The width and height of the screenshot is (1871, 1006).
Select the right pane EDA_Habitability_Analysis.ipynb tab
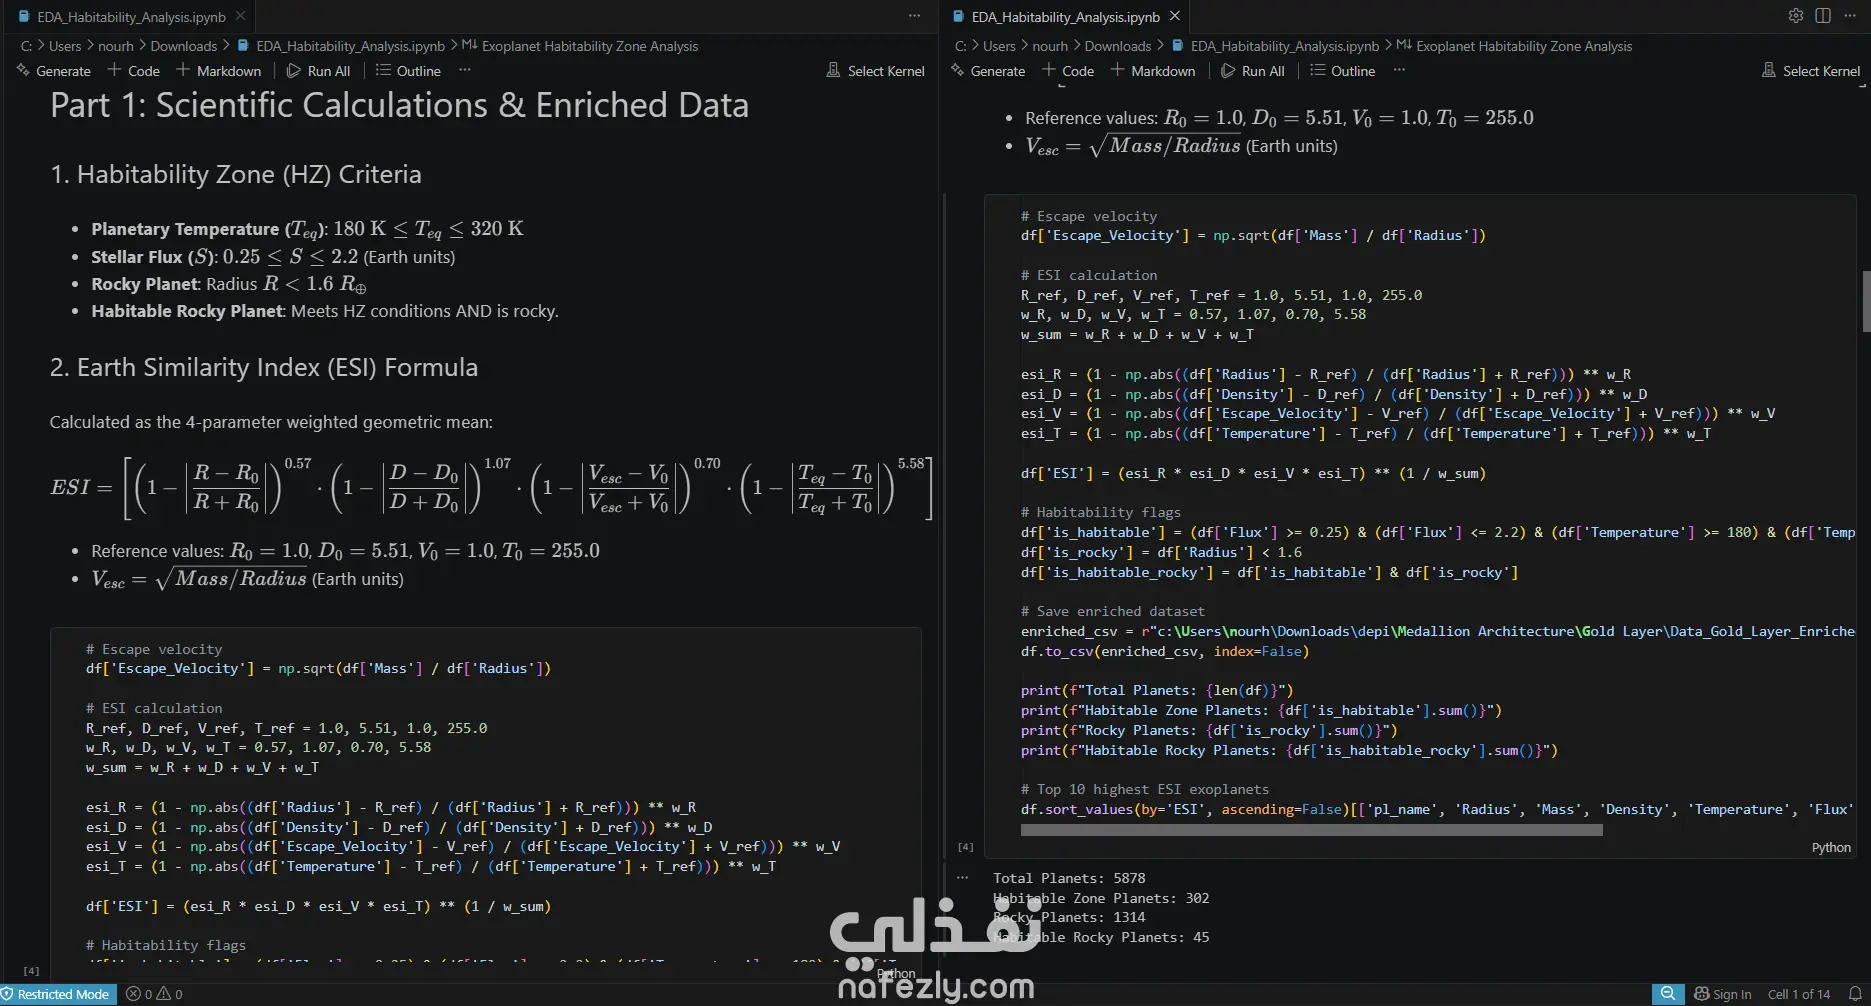click(1065, 16)
